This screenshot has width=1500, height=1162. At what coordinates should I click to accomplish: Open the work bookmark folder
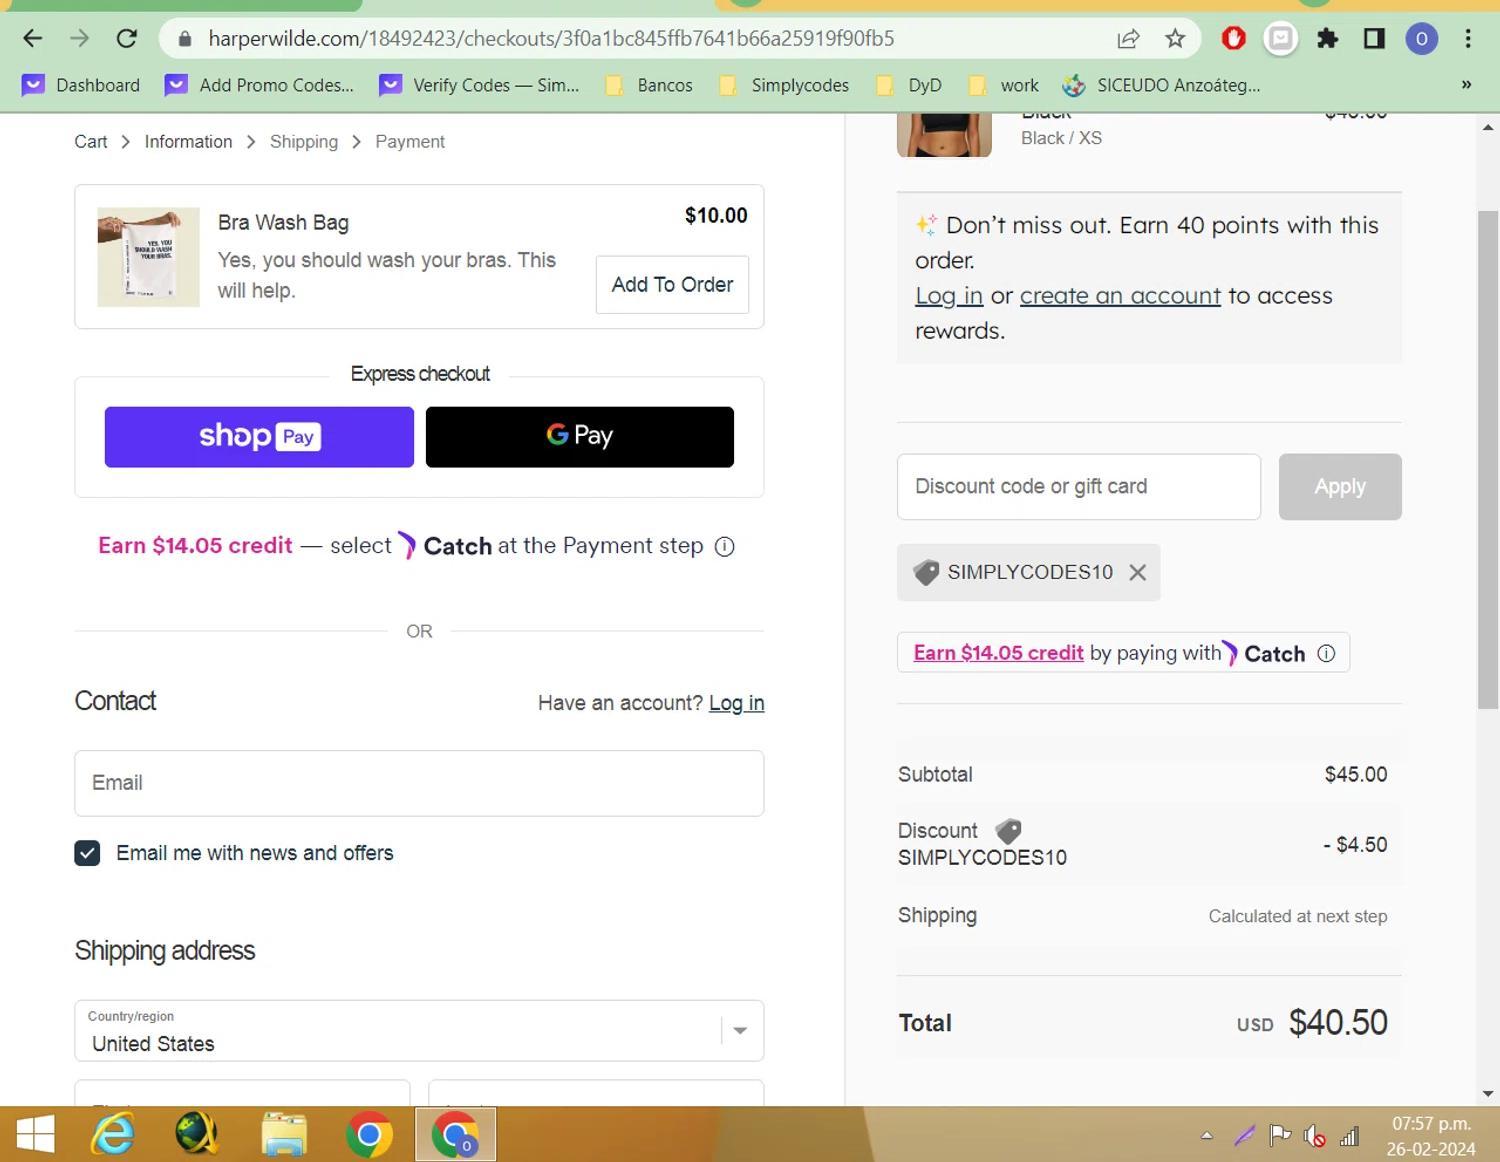(1003, 85)
